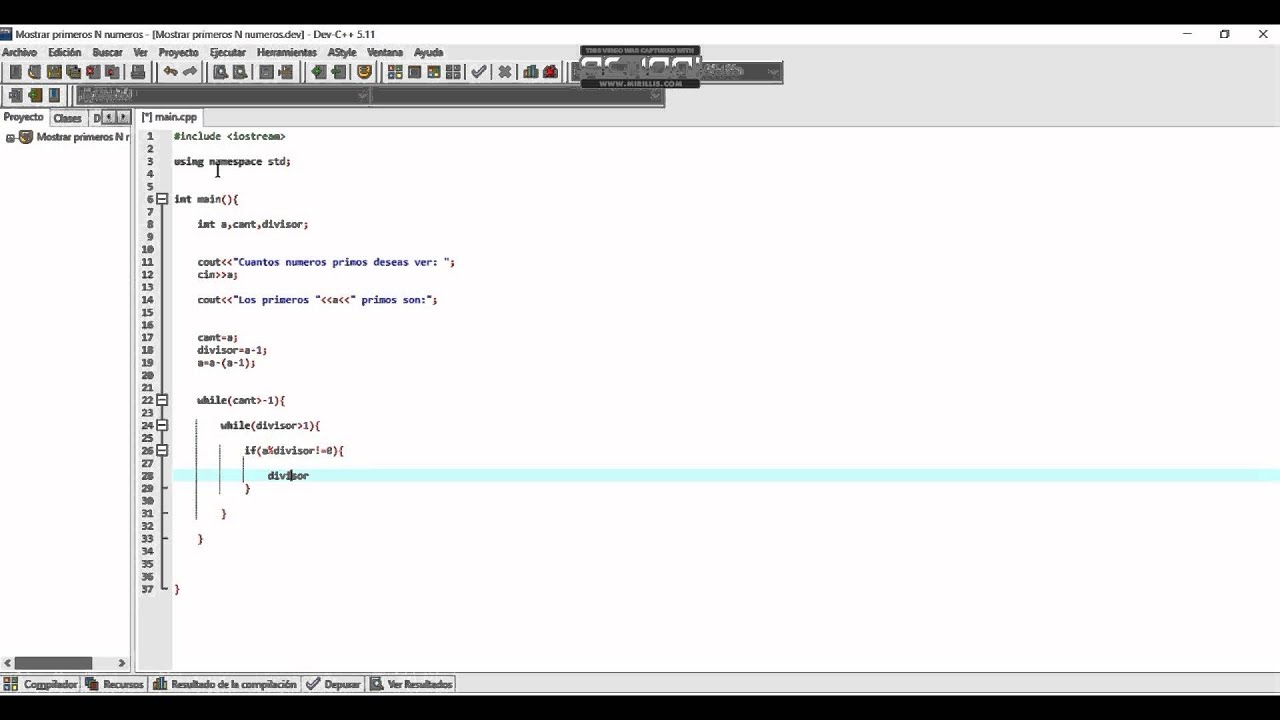
Task: Click the New file toolbar icon
Action: (15, 72)
